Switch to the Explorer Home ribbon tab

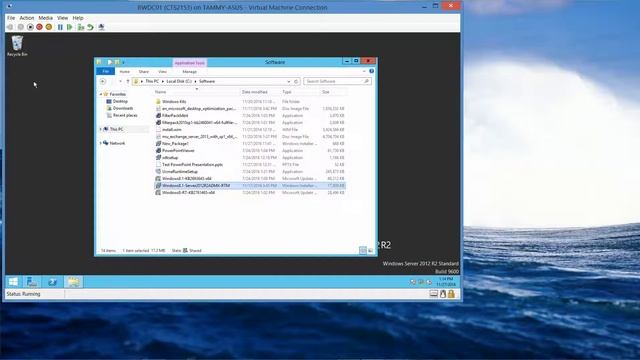click(x=124, y=71)
